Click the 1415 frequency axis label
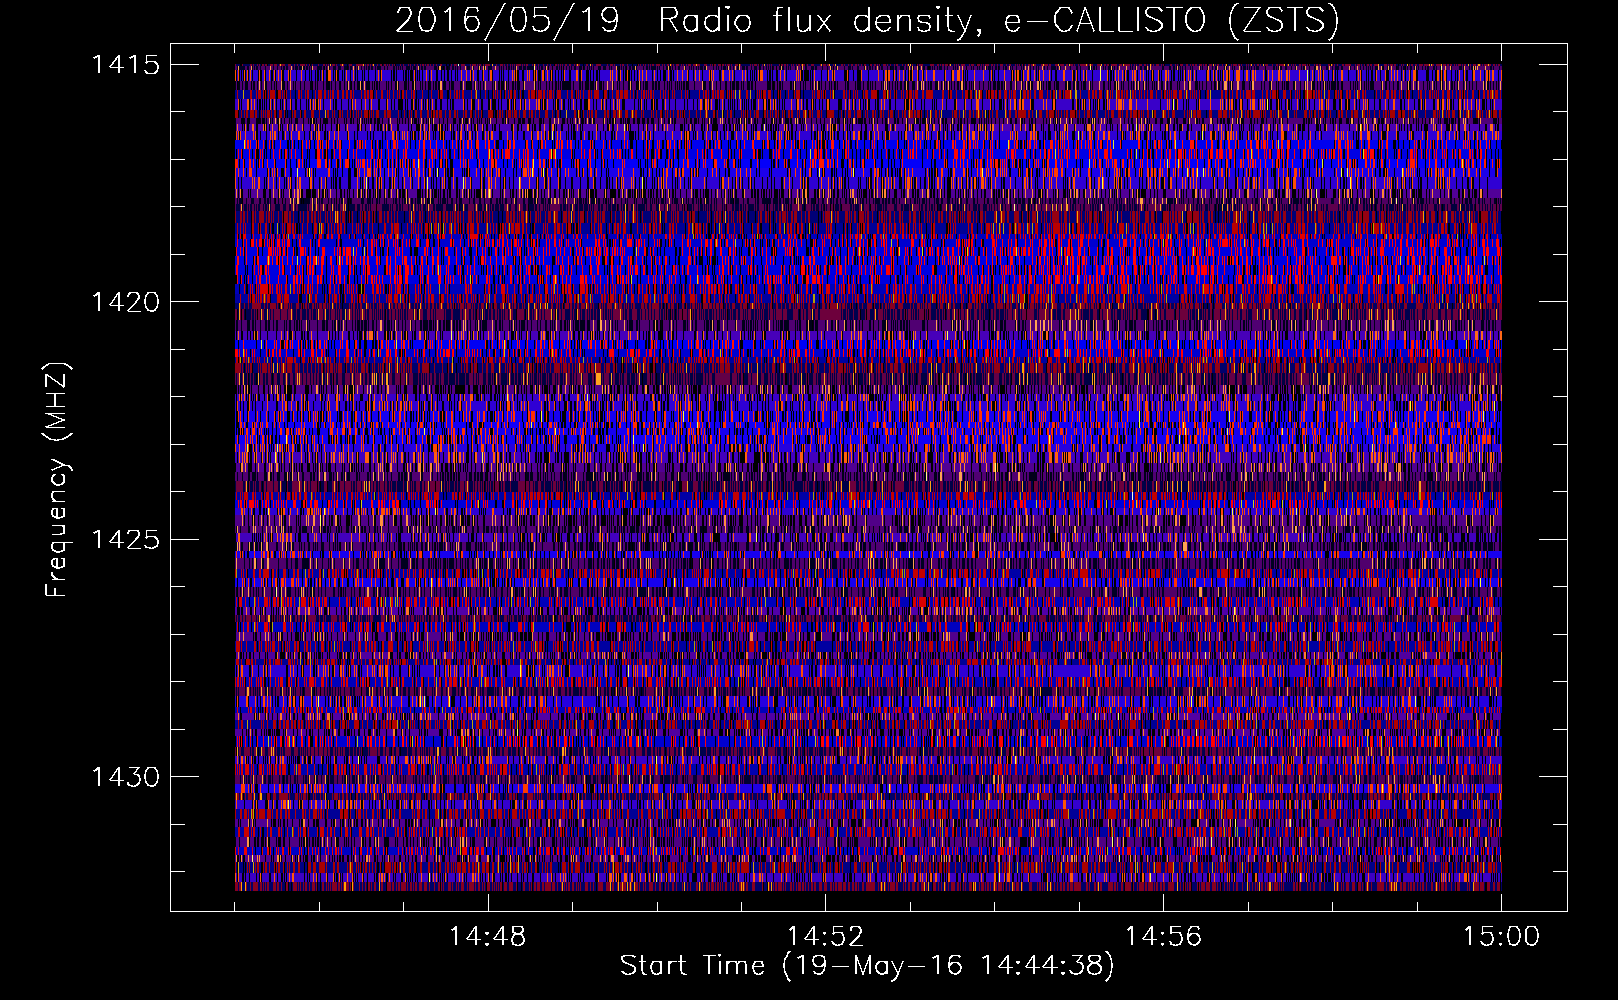The image size is (1618, 1000). [125, 65]
